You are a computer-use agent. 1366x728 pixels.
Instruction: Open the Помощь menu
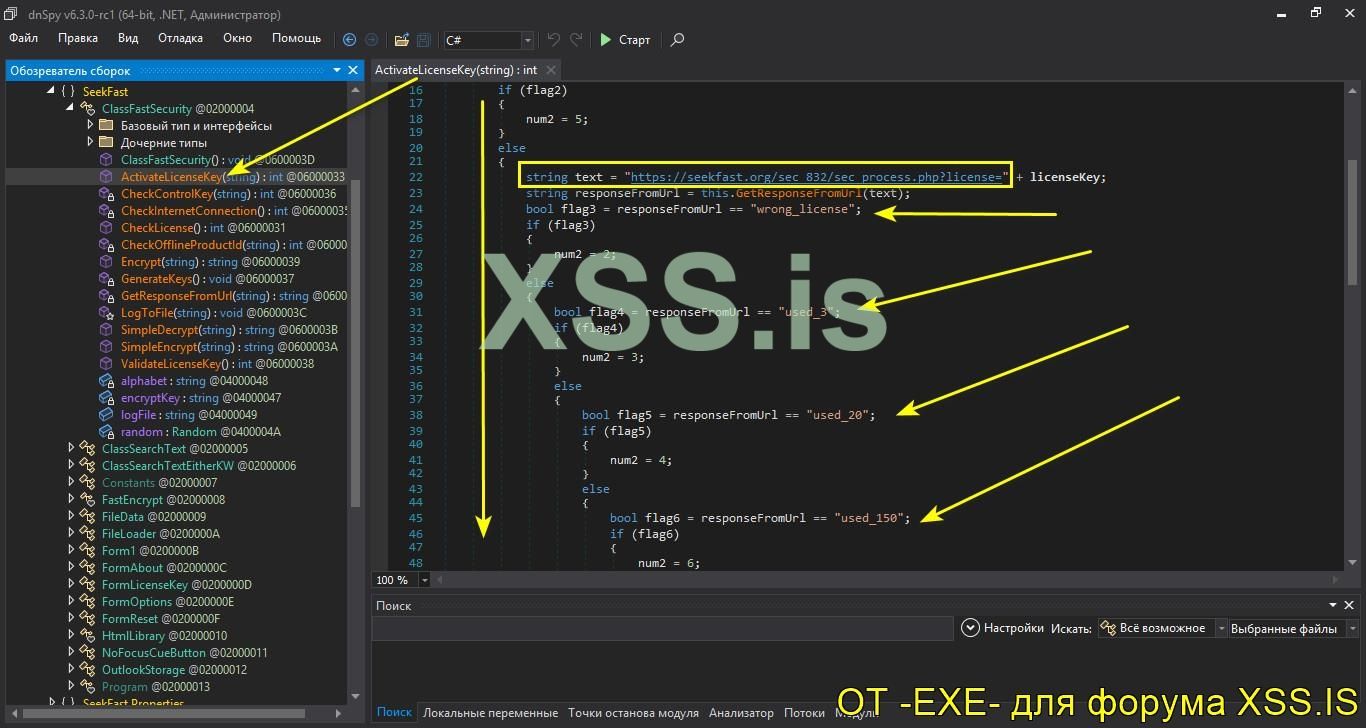click(x=297, y=38)
